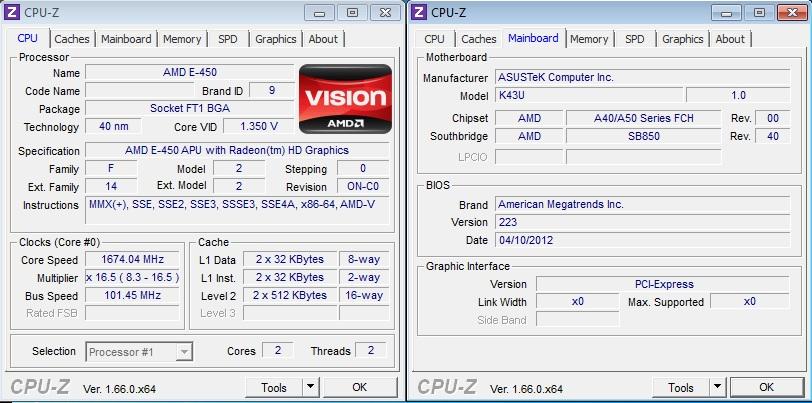Click the Brand ID 9 value

pyautogui.click(x=271, y=90)
